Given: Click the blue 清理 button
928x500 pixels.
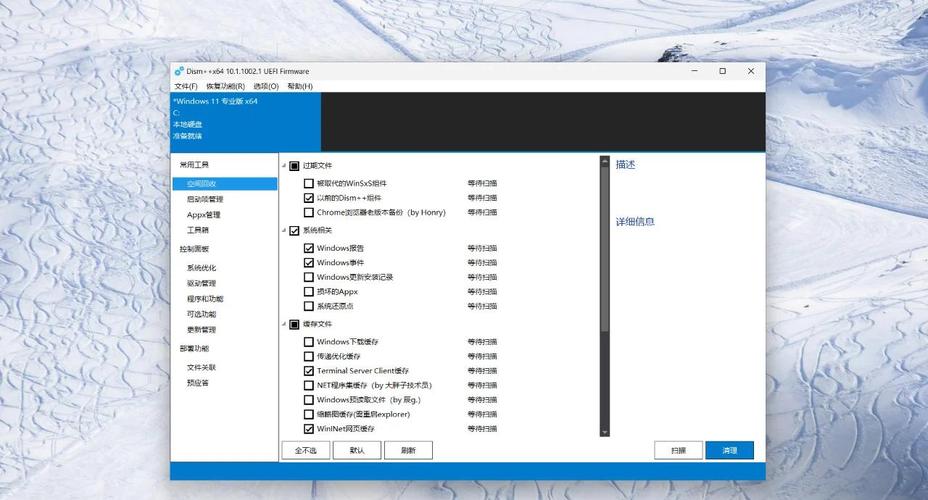Looking at the screenshot, I should [x=729, y=451].
